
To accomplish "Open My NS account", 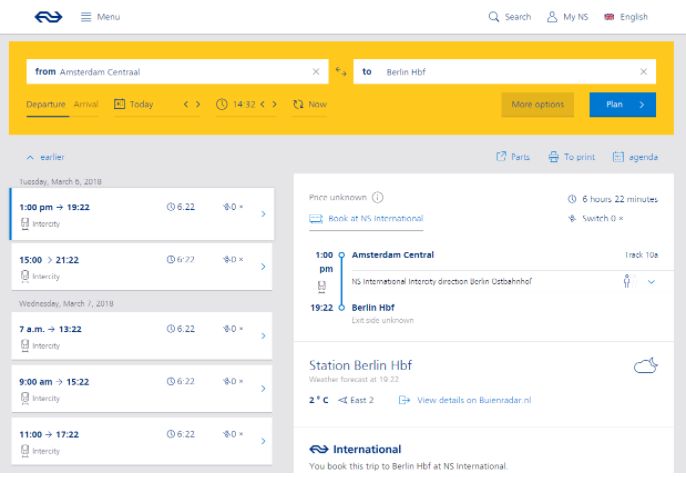I will click(567, 17).
